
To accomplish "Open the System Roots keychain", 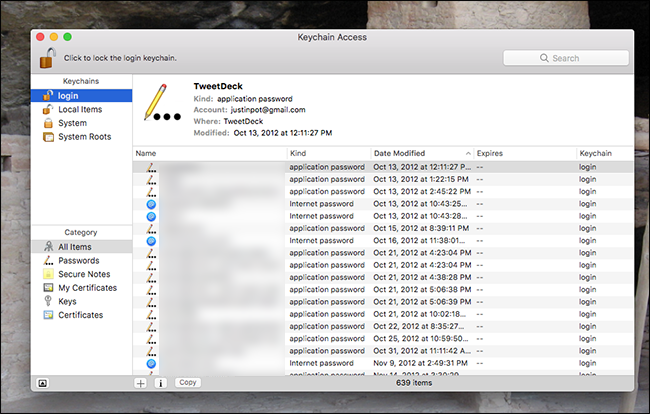I will coord(82,137).
